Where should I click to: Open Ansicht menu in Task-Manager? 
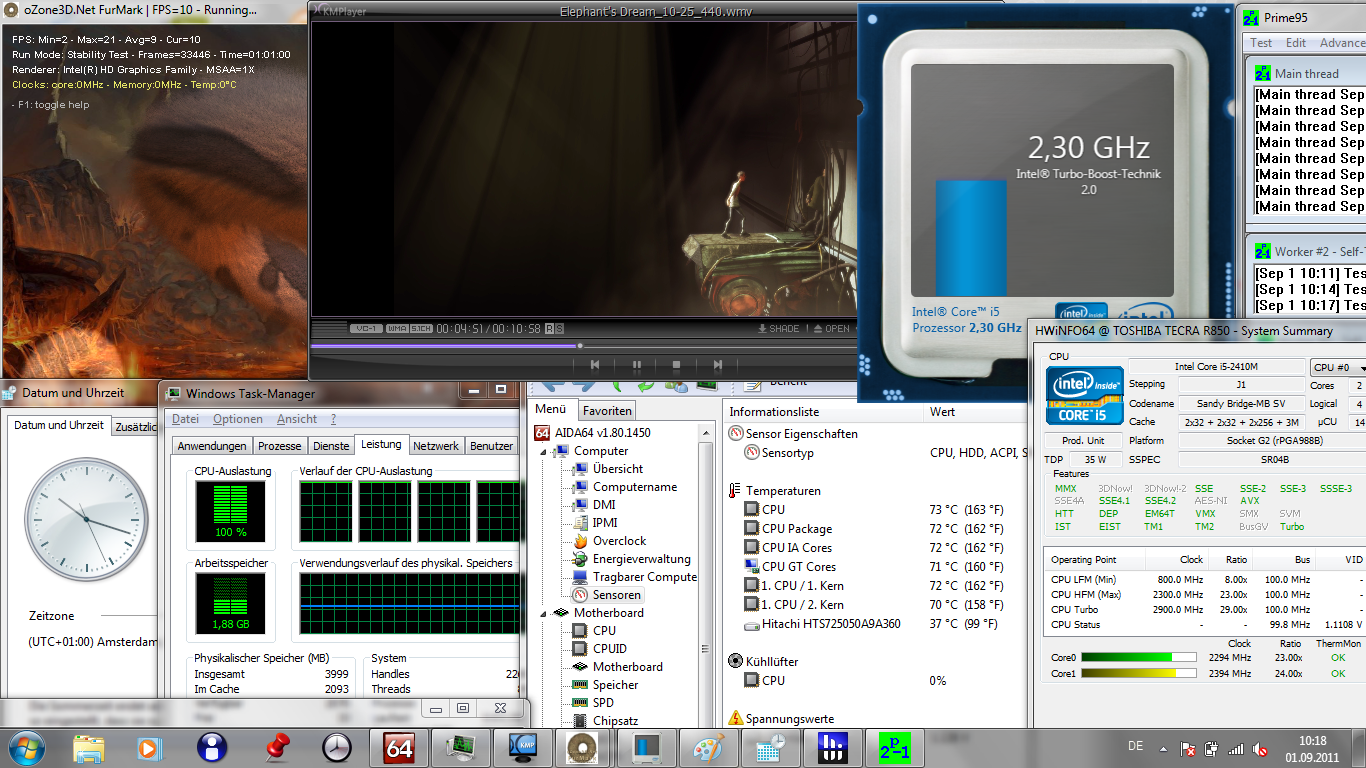point(297,419)
